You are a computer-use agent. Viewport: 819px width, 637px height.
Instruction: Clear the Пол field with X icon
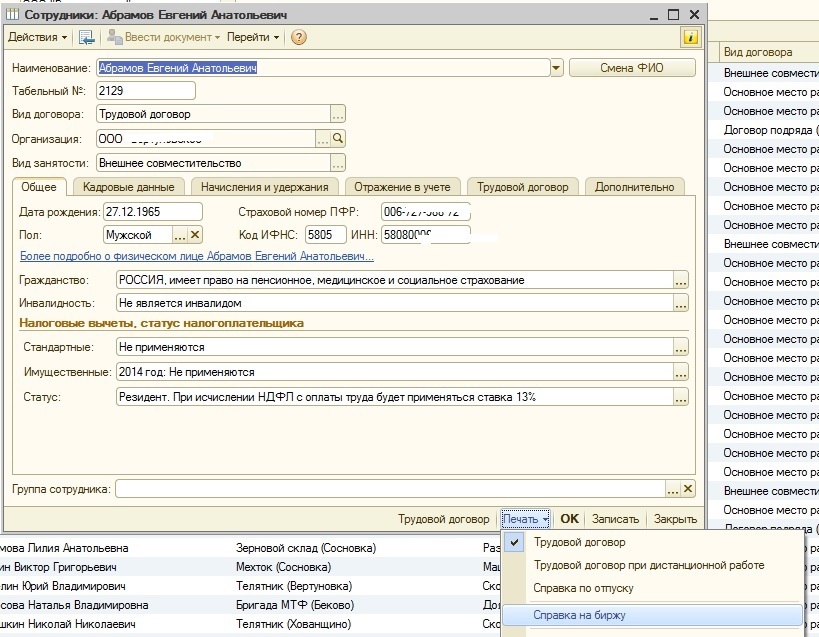(195, 235)
